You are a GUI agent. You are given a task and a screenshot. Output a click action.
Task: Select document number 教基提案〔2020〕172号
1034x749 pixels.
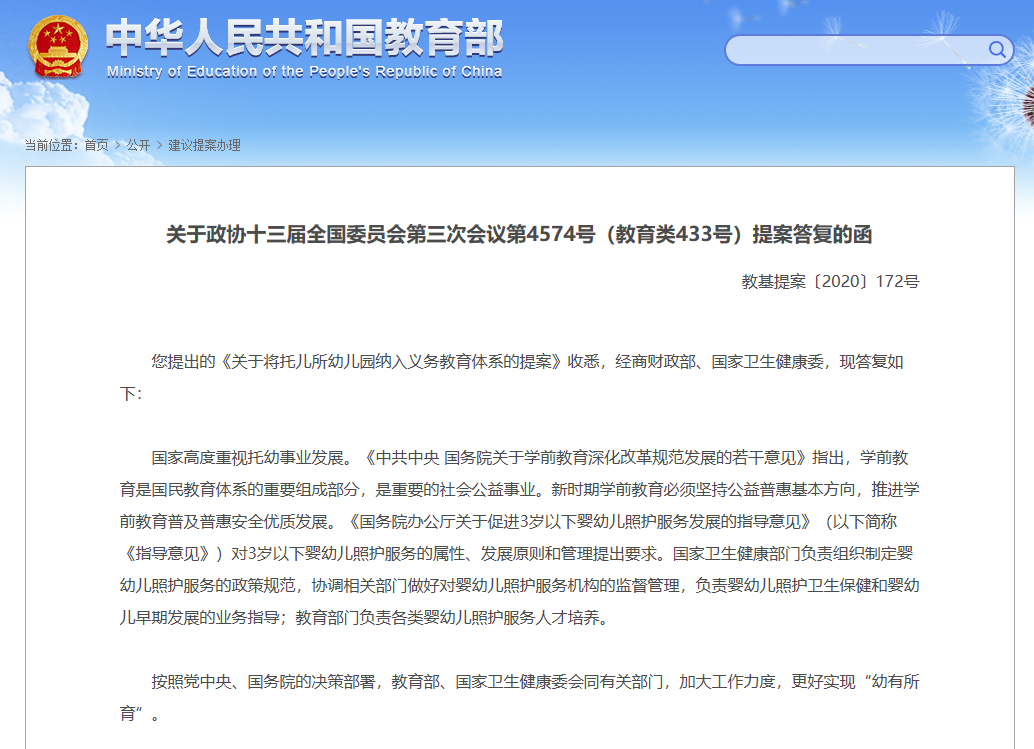coord(830,282)
